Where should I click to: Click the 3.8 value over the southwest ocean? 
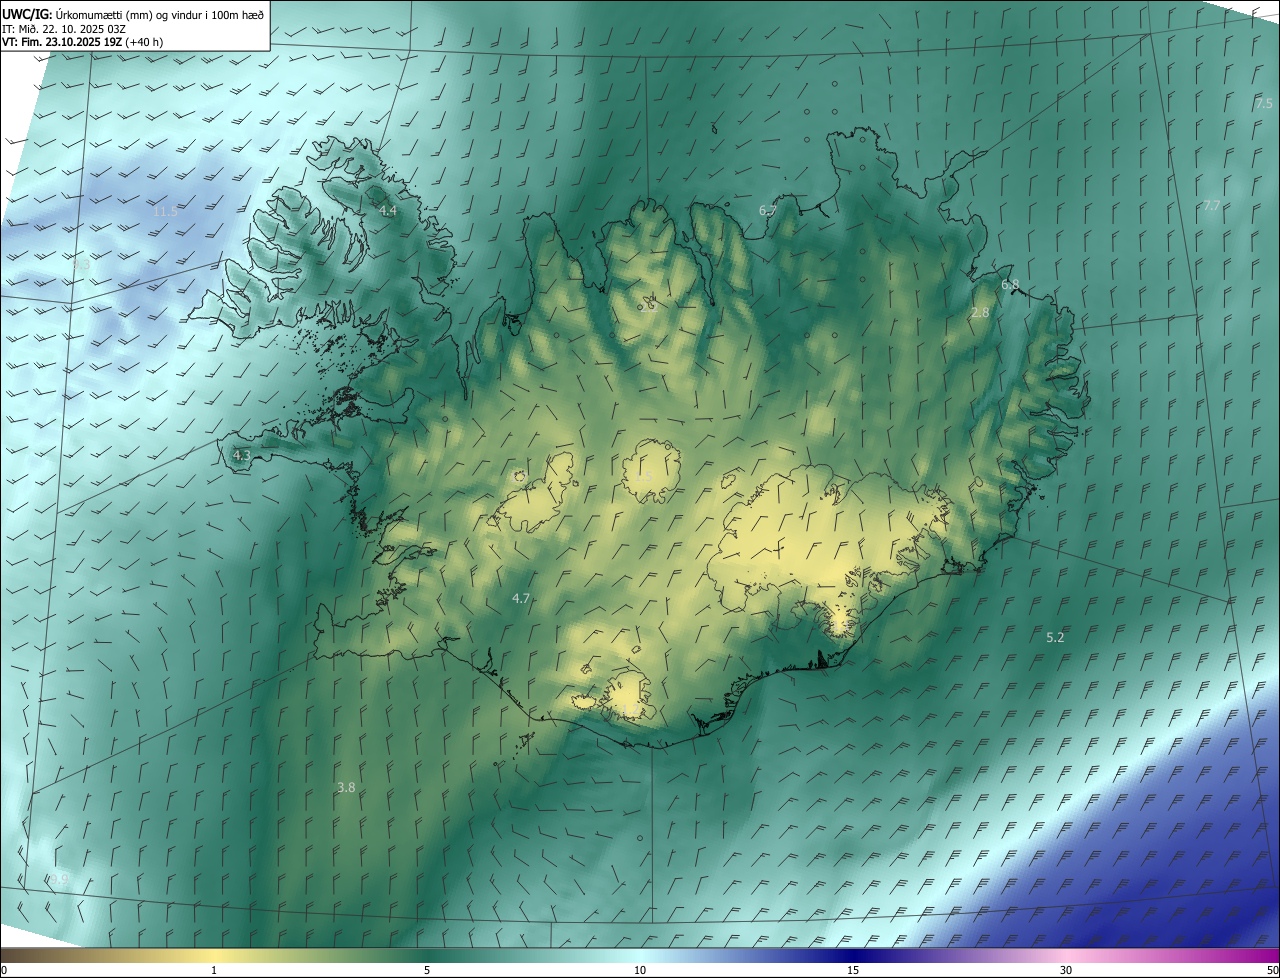346,788
